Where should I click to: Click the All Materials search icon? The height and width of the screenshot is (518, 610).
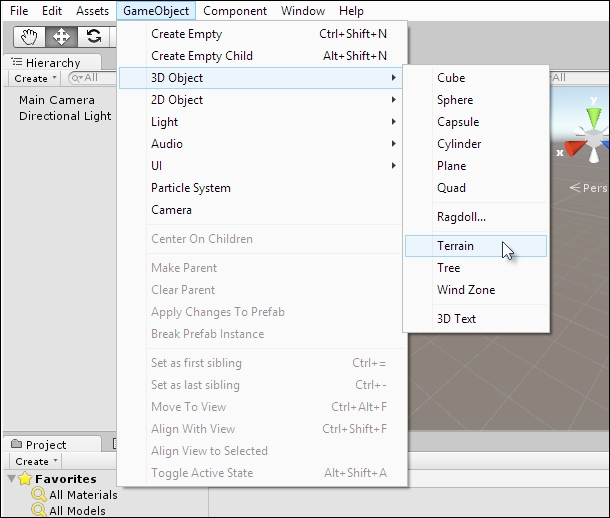tap(39, 495)
